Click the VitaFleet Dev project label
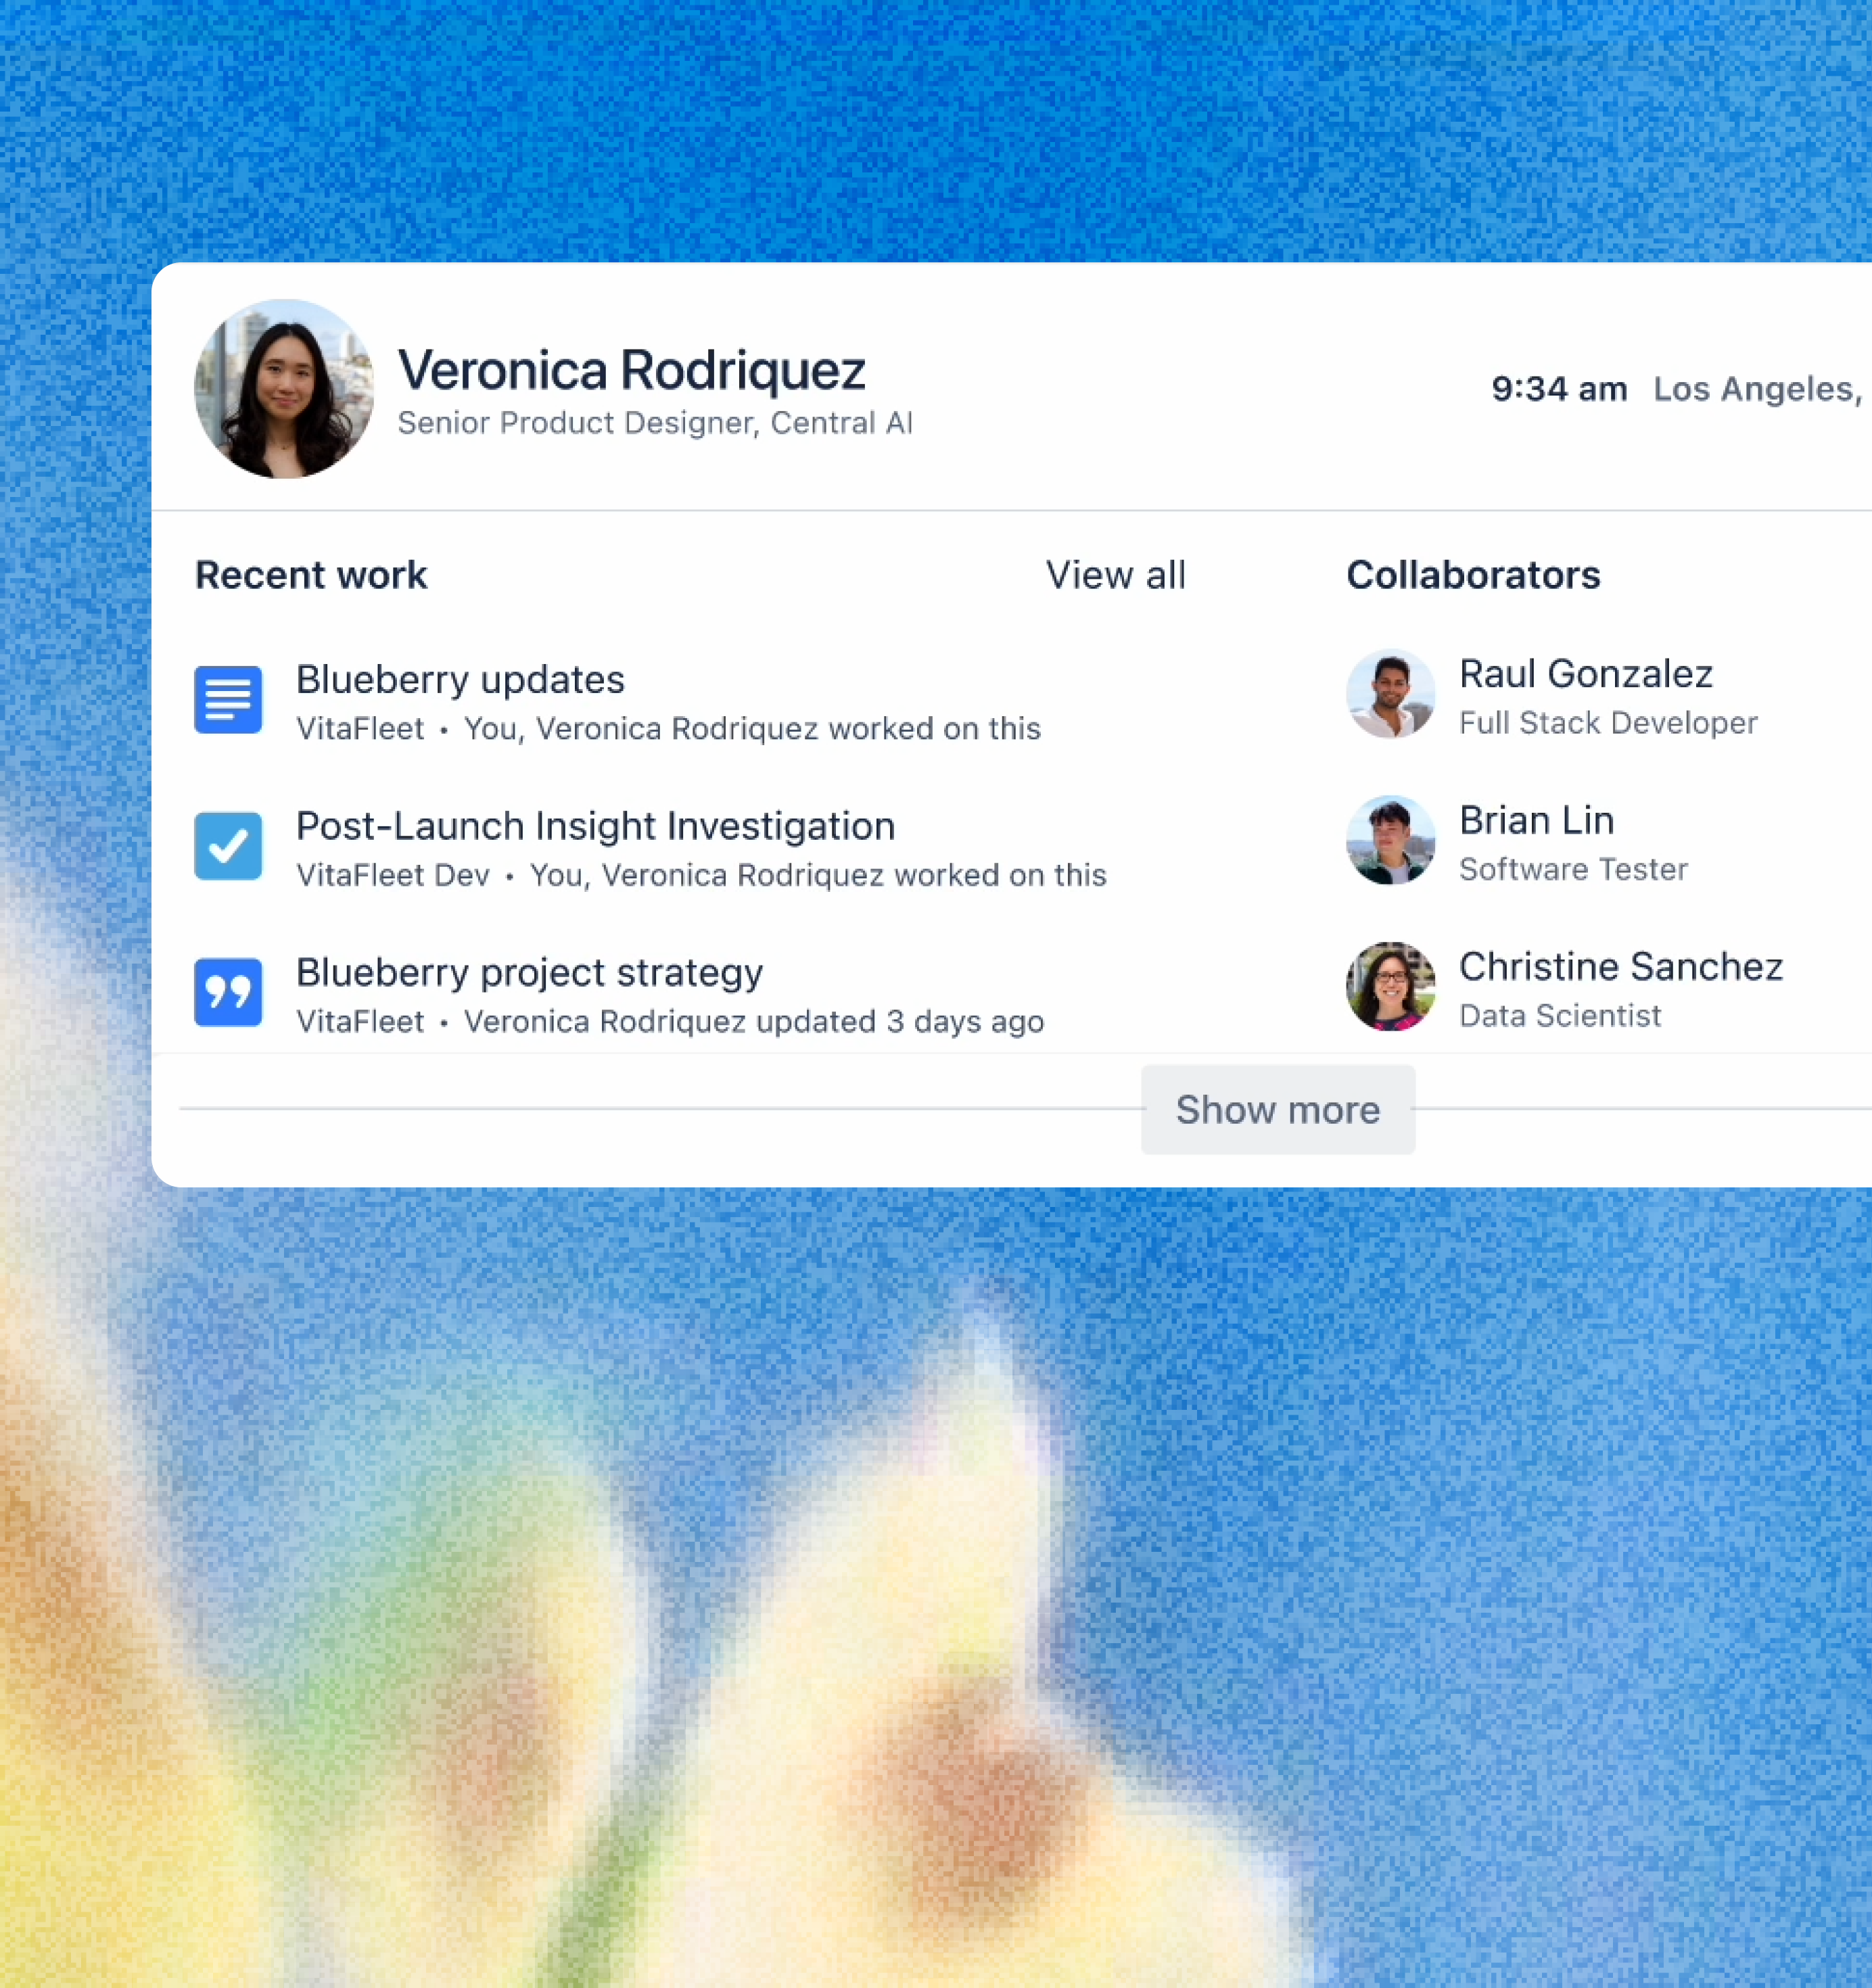This screenshot has height=1988, width=1872. click(393, 875)
